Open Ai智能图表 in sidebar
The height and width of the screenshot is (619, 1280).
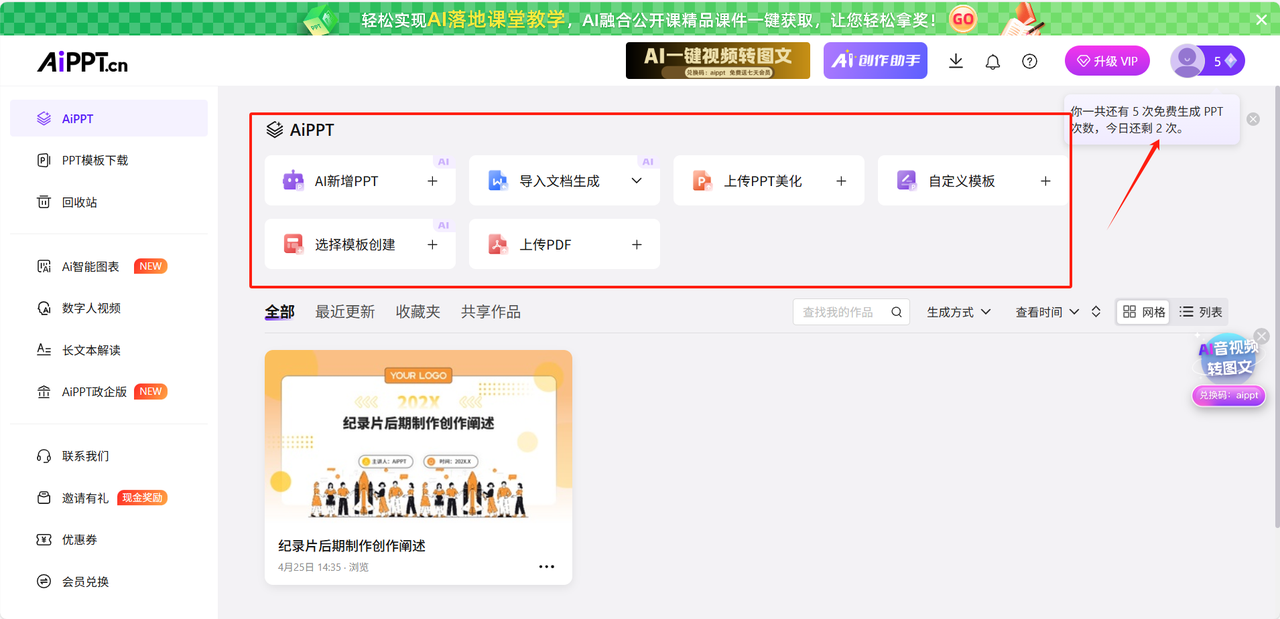109,266
